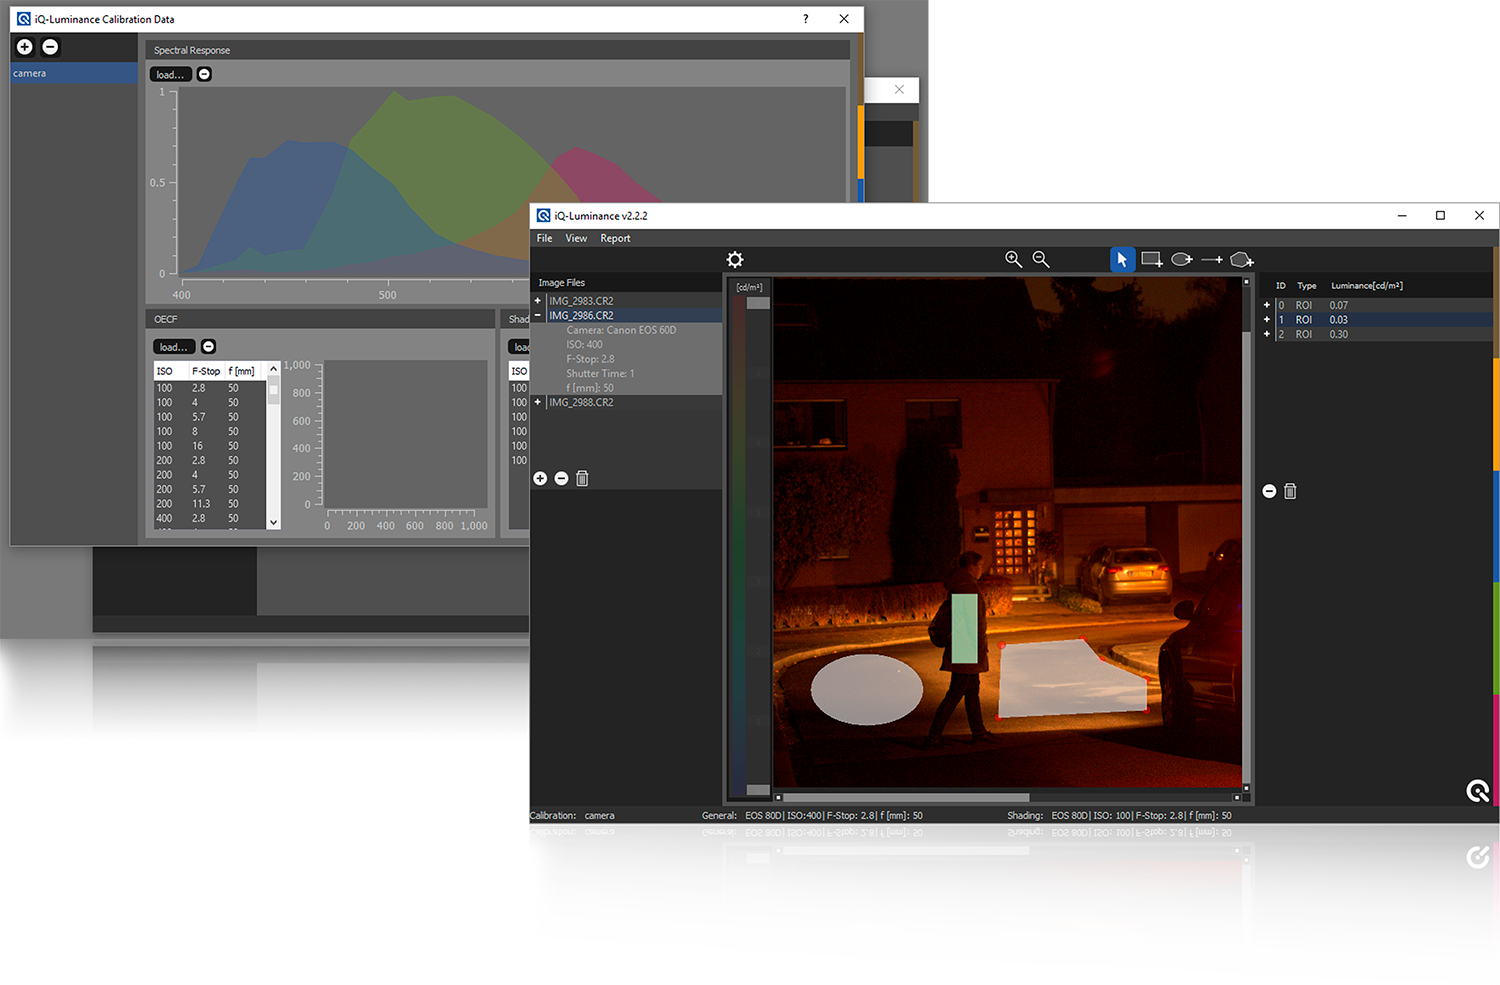This screenshot has height=985, width=1500.
Task: Click the help question mark in Calibration window
Action: 805,19
